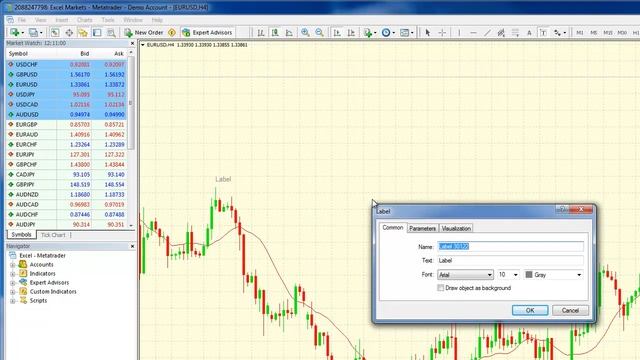Select the Vertical Line tool
The width and height of the screenshot is (640, 360).
tap(459, 33)
